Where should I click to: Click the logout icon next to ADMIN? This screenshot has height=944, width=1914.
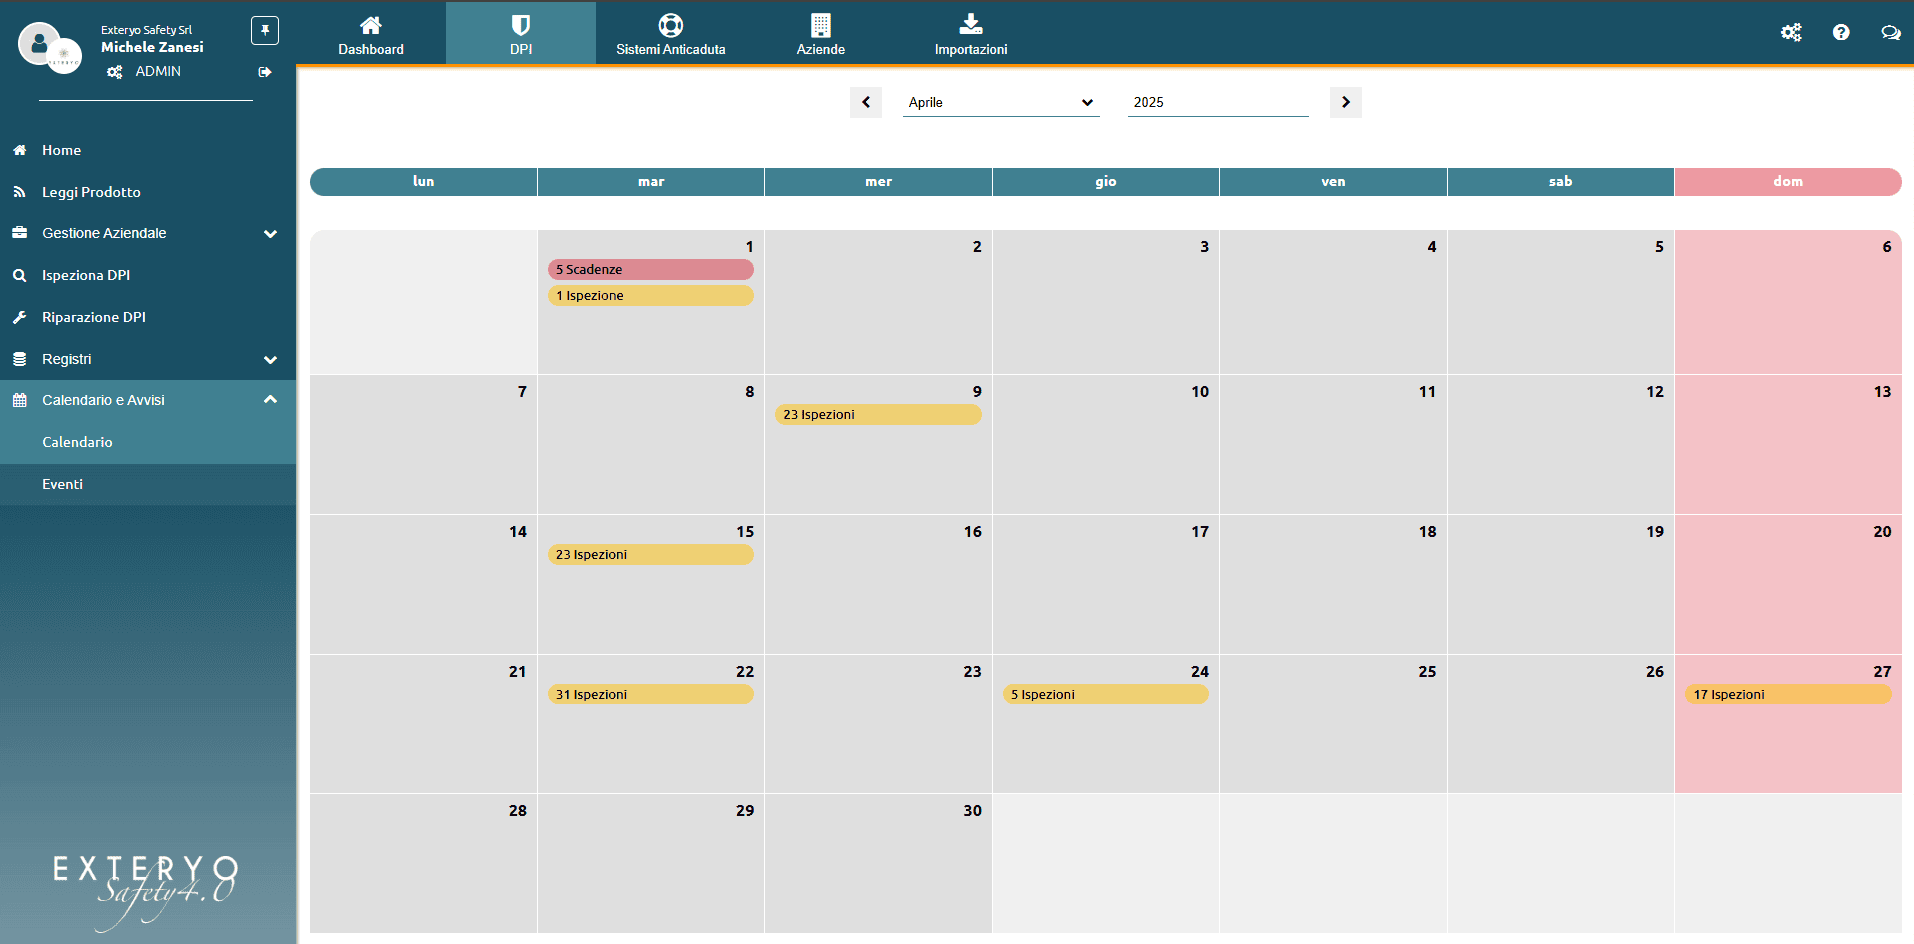(x=265, y=72)
